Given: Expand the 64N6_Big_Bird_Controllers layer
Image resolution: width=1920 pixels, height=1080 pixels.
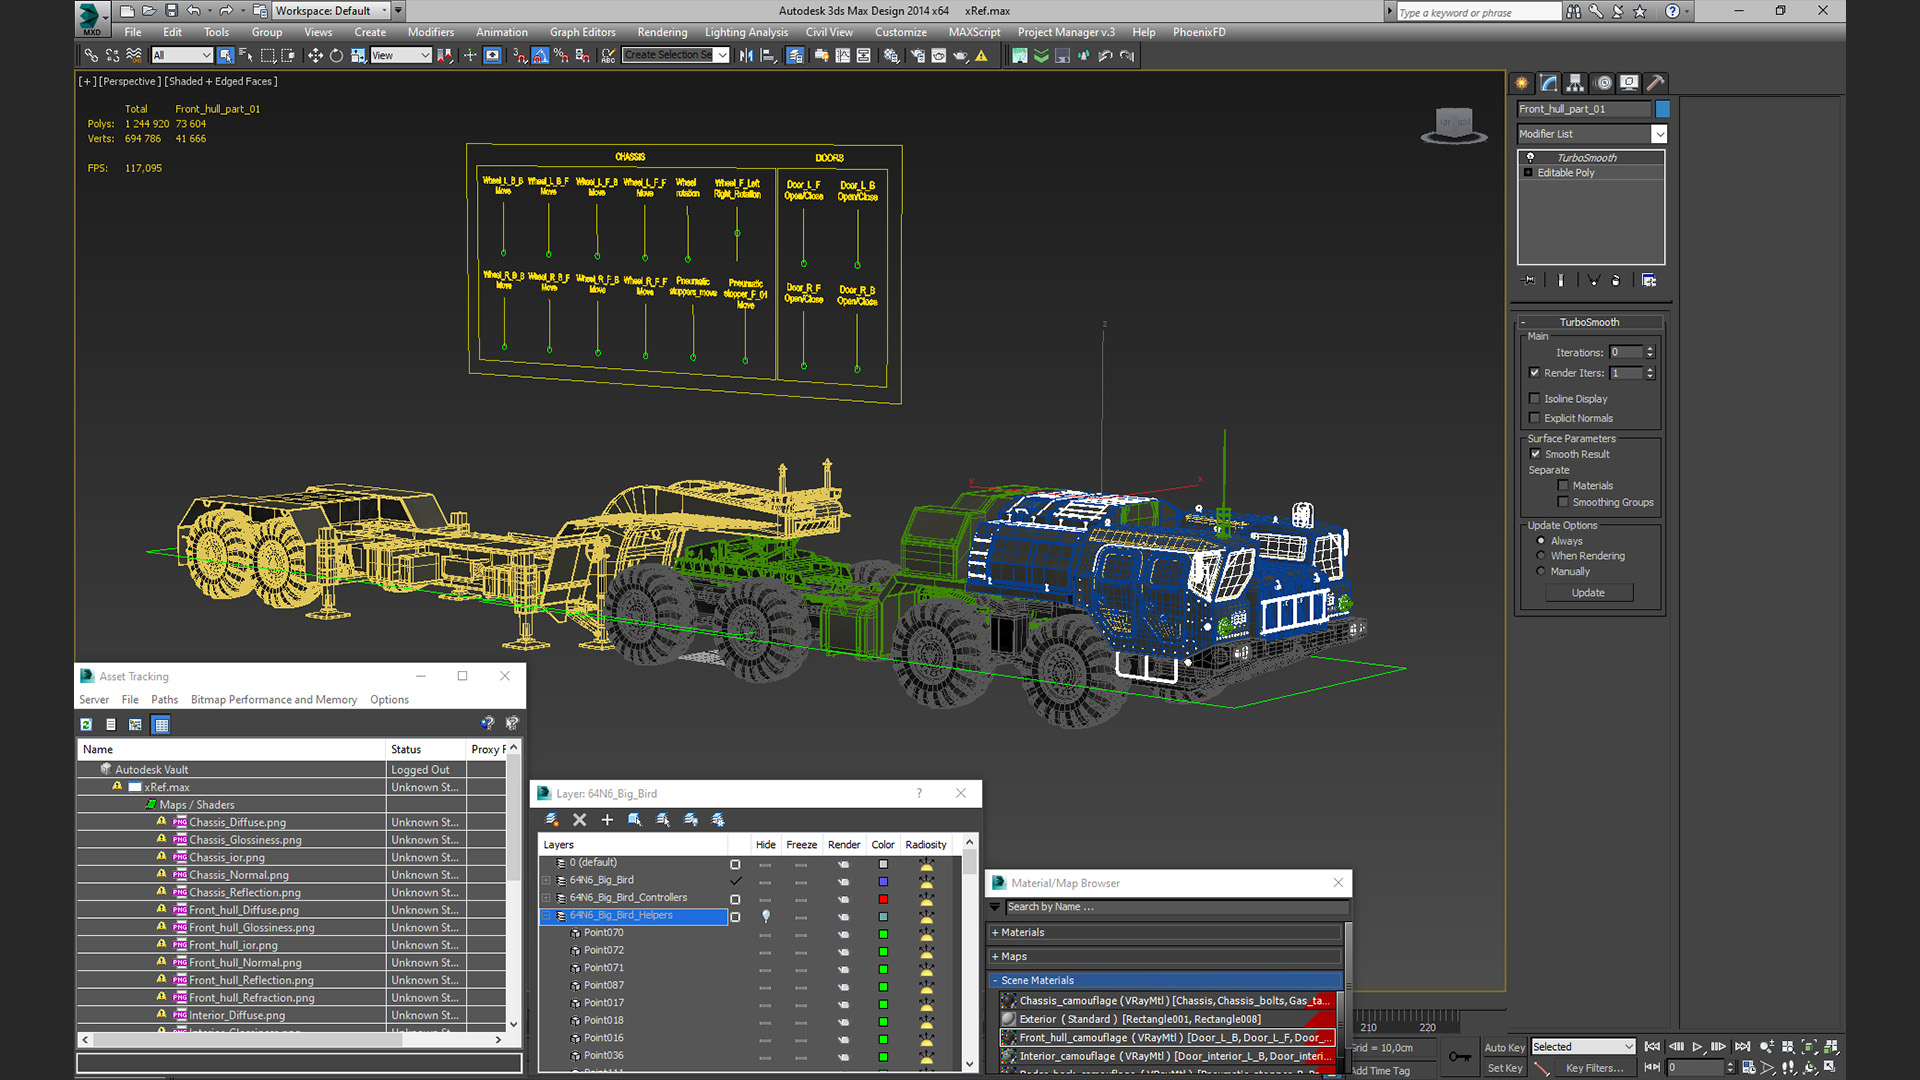Looking at the screenshot, I should [546, 898].
